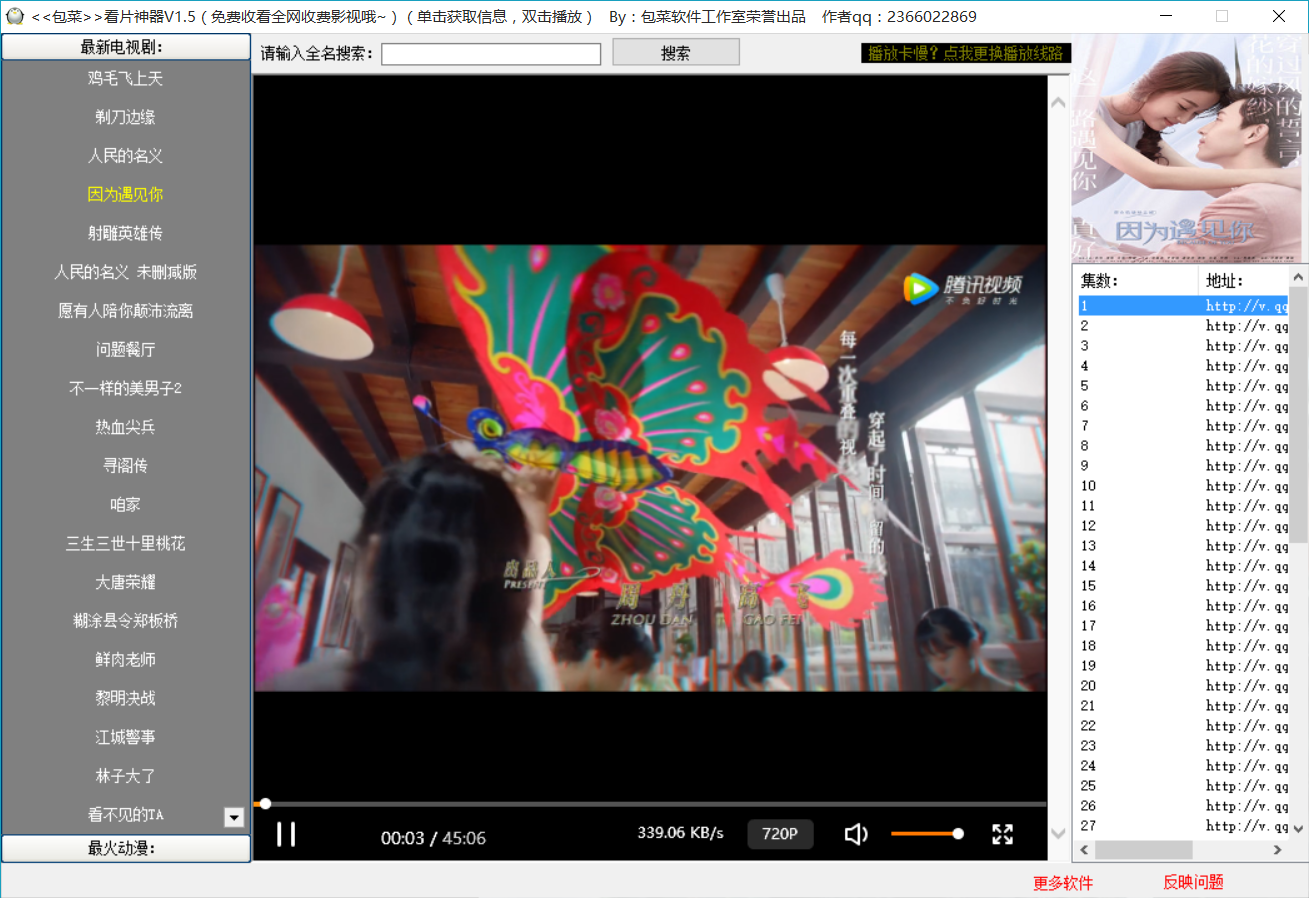
Task: Click the Tencent Video logo watermark
Action: coord(962,289)
